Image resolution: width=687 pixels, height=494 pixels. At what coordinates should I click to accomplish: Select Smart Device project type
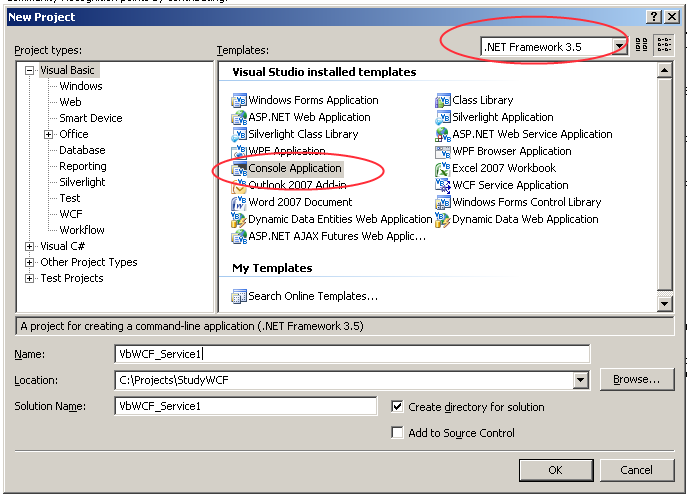(x=91, y=118)
